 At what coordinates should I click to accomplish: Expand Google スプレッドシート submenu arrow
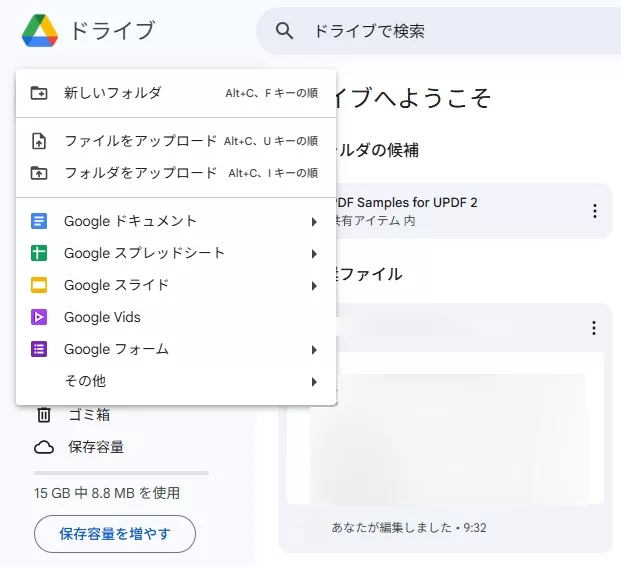314,254
